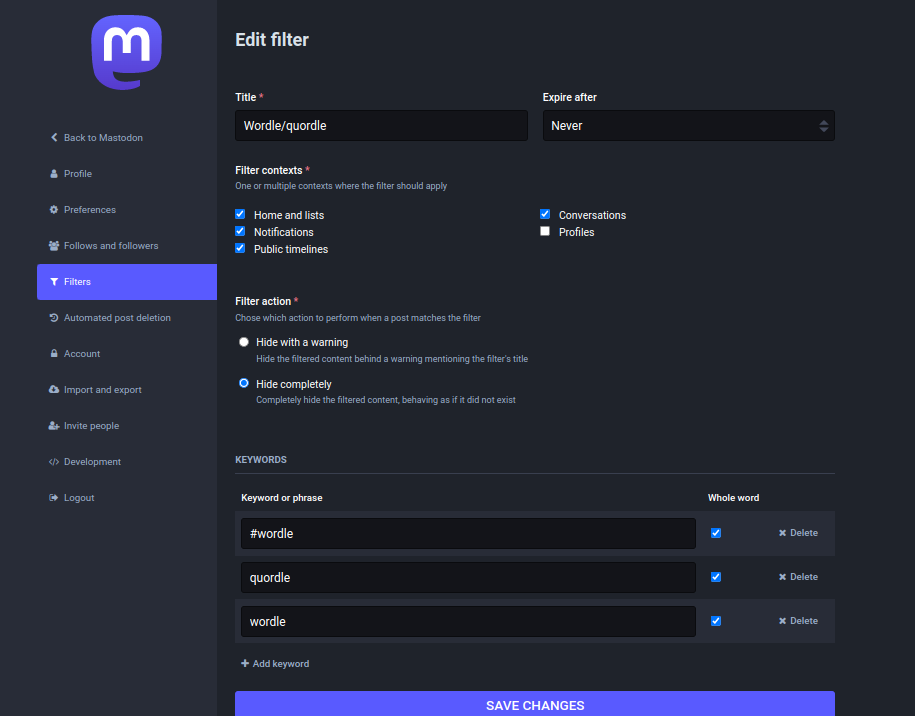Click the Keyword or phrase column header

(x=282, y=498)
